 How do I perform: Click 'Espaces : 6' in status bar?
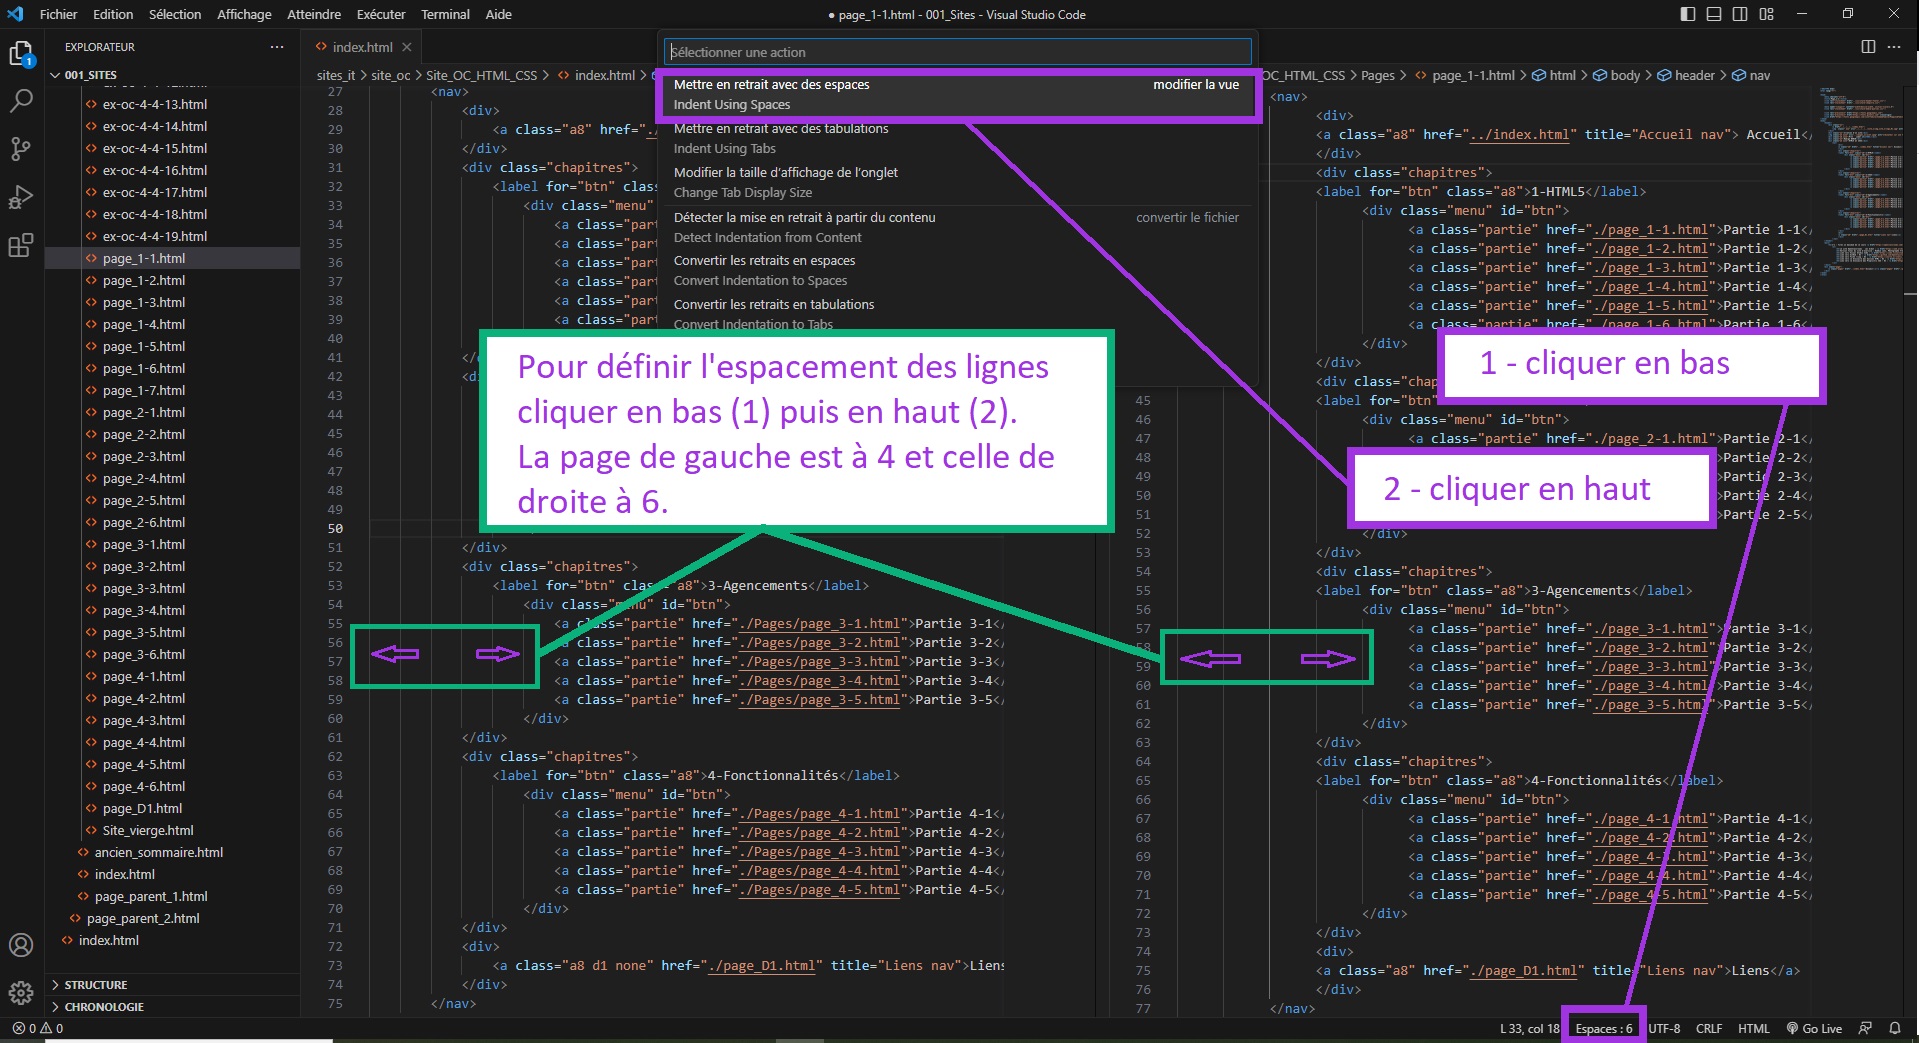(x=1603, y=1028)
